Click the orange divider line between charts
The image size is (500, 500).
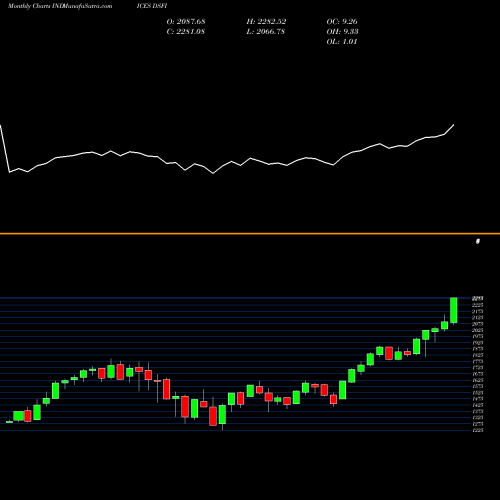[250, 234]
